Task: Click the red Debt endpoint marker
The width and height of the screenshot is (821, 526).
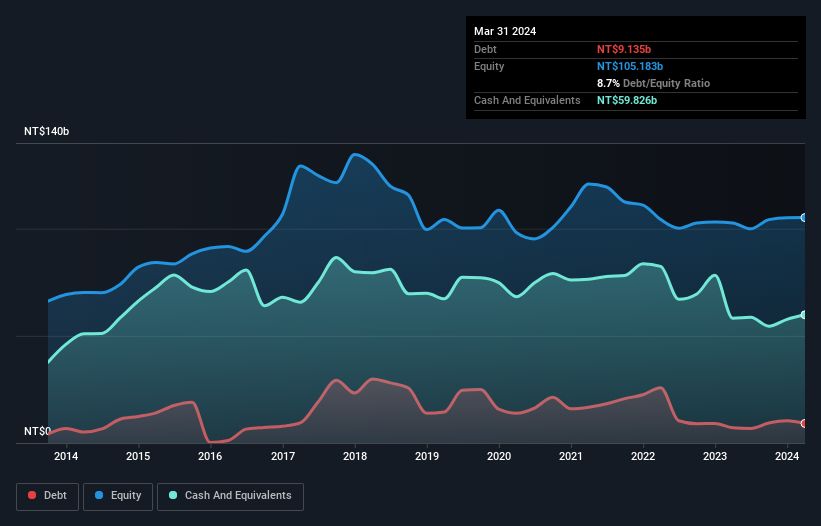Action: 804,423
